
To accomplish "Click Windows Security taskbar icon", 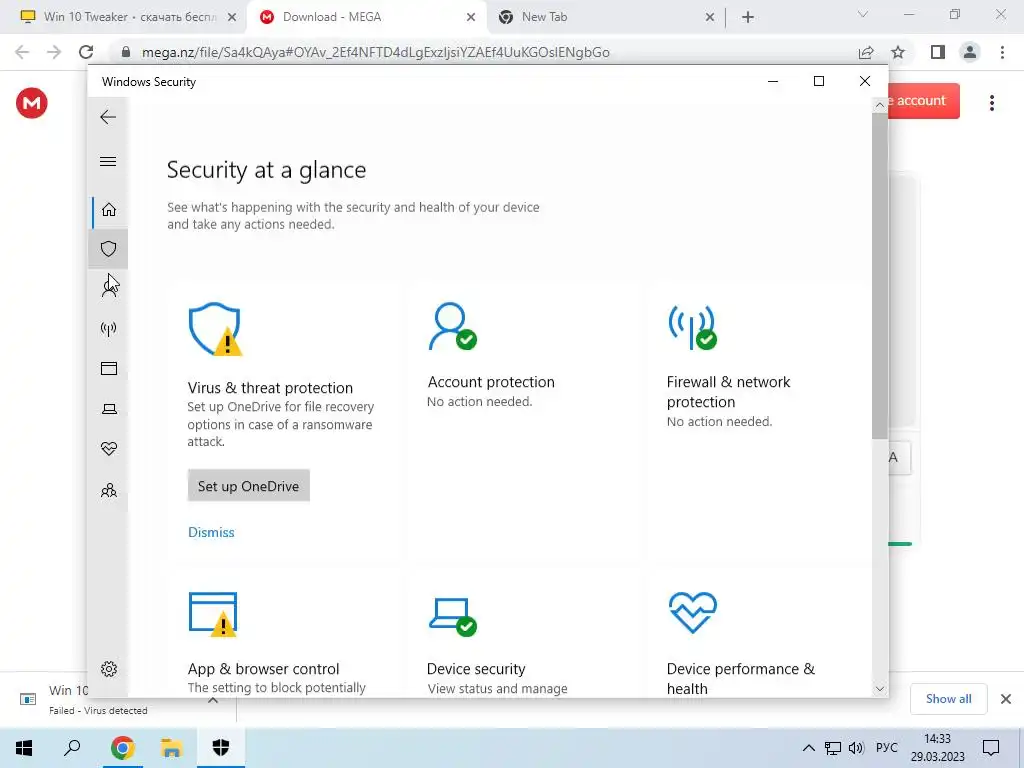I will pos(221,748).
